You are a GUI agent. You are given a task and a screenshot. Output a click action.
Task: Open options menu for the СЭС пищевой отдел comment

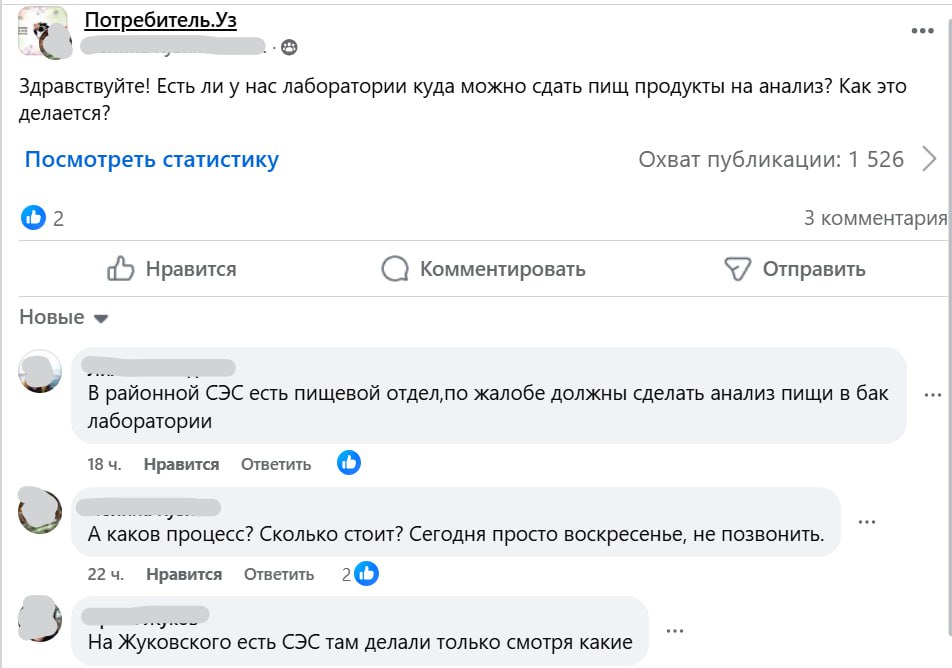(931, 394)
